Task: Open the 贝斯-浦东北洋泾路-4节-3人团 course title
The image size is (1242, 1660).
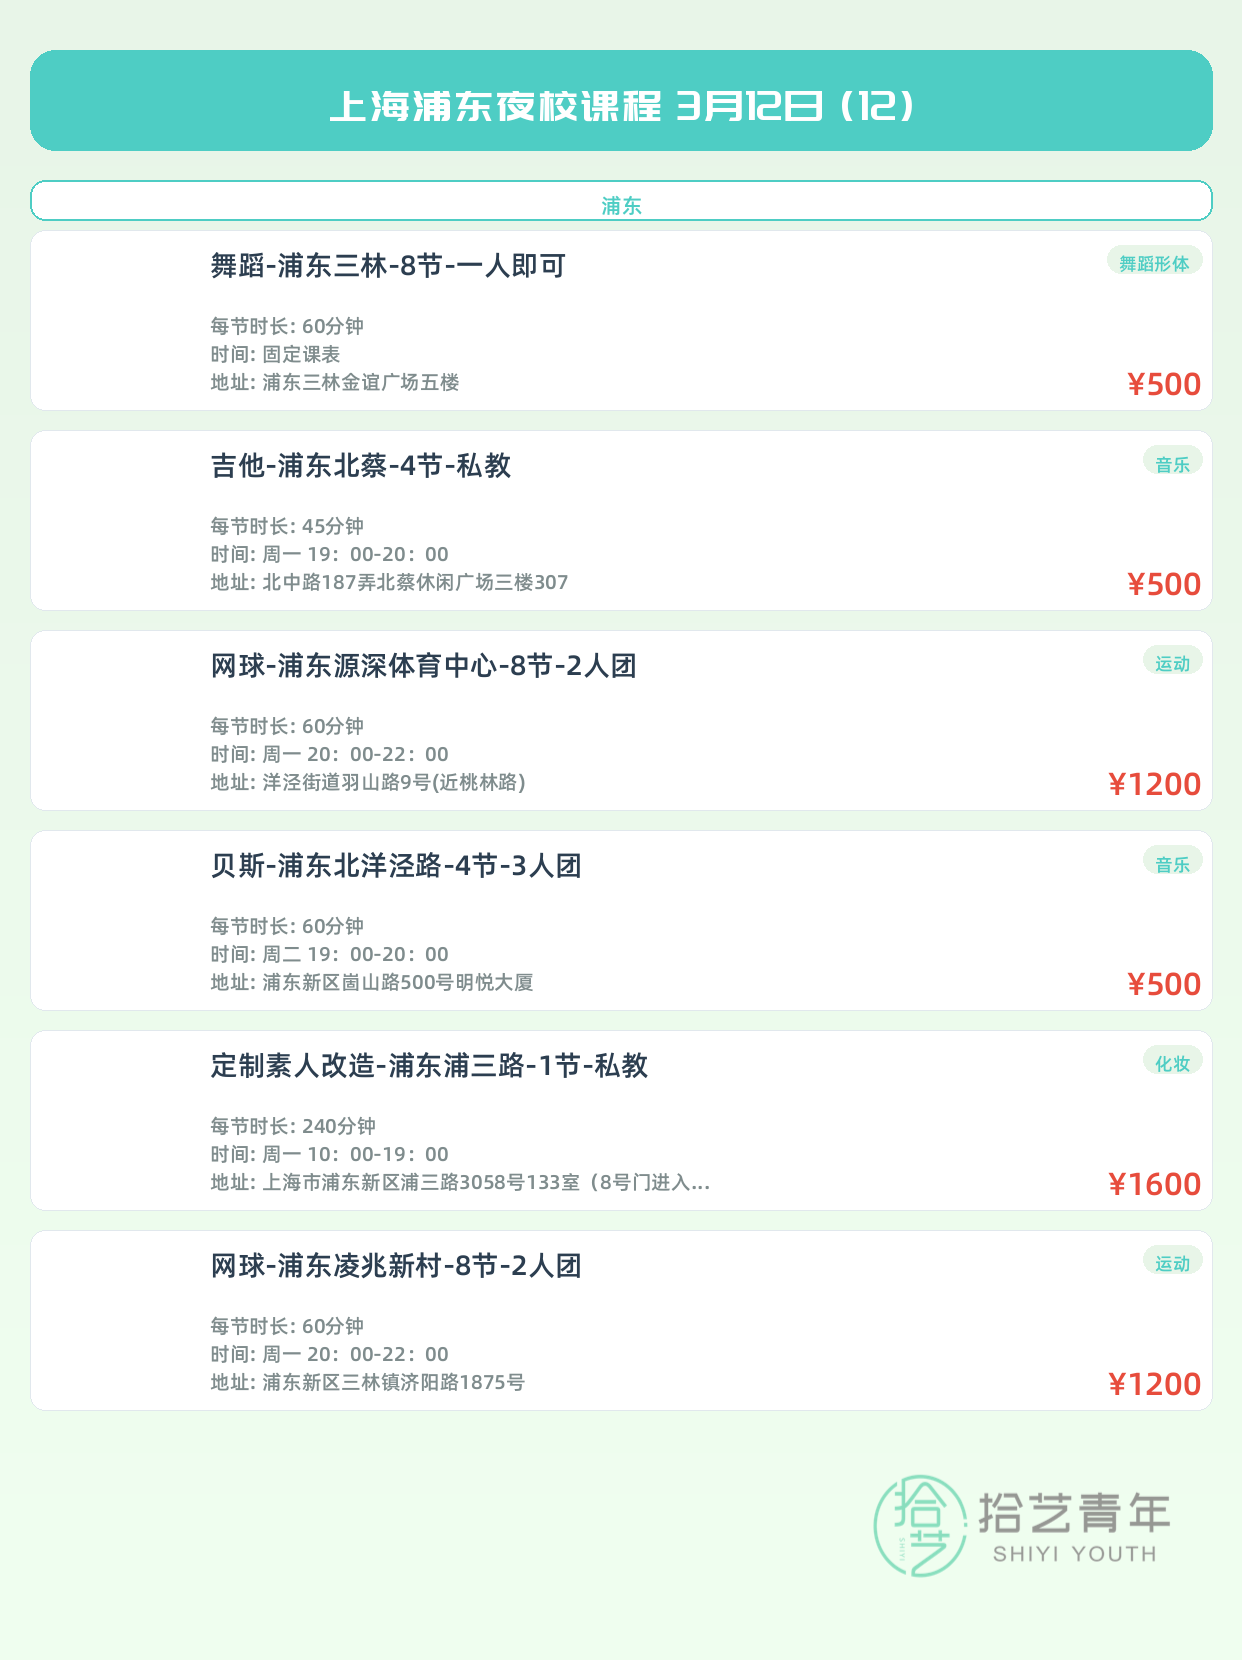Action: click(396, 866)
